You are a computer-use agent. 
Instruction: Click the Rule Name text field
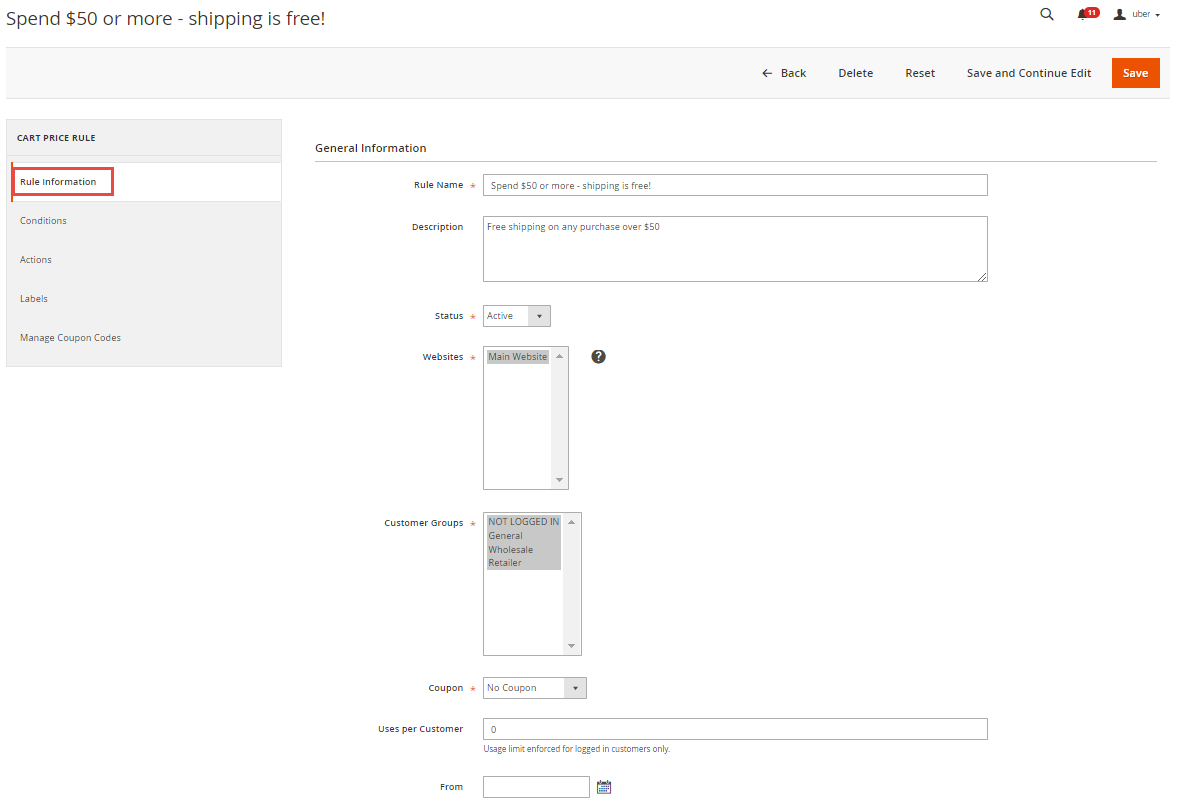click(735, 185)
